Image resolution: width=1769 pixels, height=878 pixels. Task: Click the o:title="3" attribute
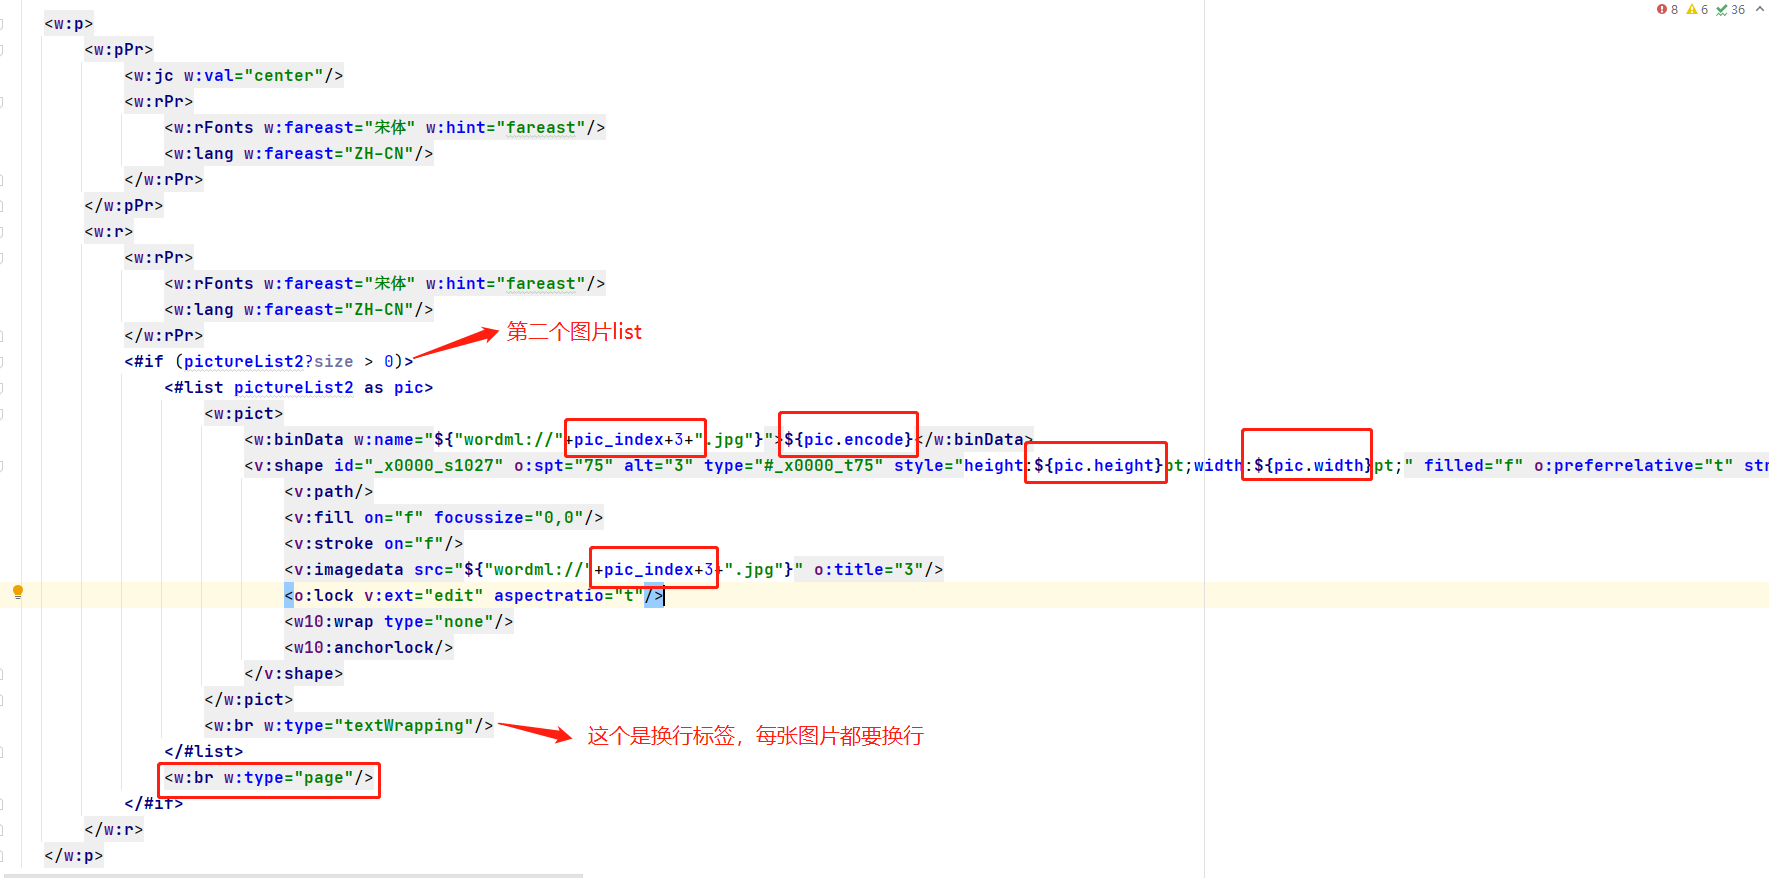(869, 569)
